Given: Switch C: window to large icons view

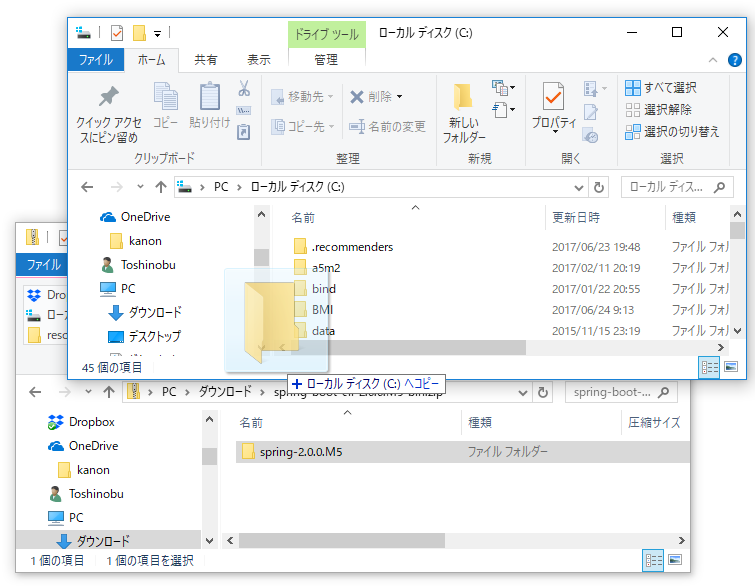Looking at the screenshot, I should click(731, 367).
